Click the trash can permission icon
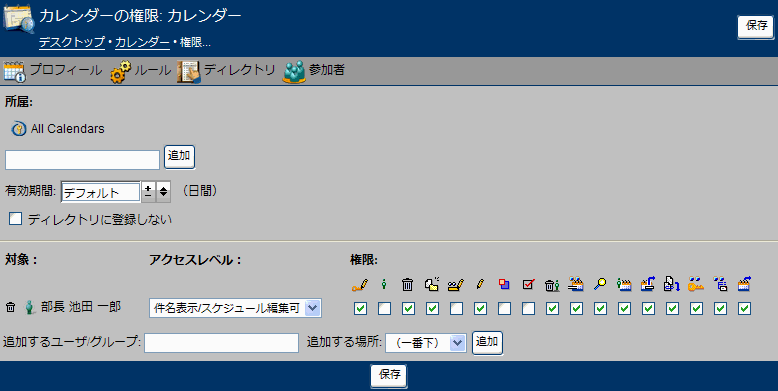This screenshot has height=391, width=778. [x=407, y=284]
